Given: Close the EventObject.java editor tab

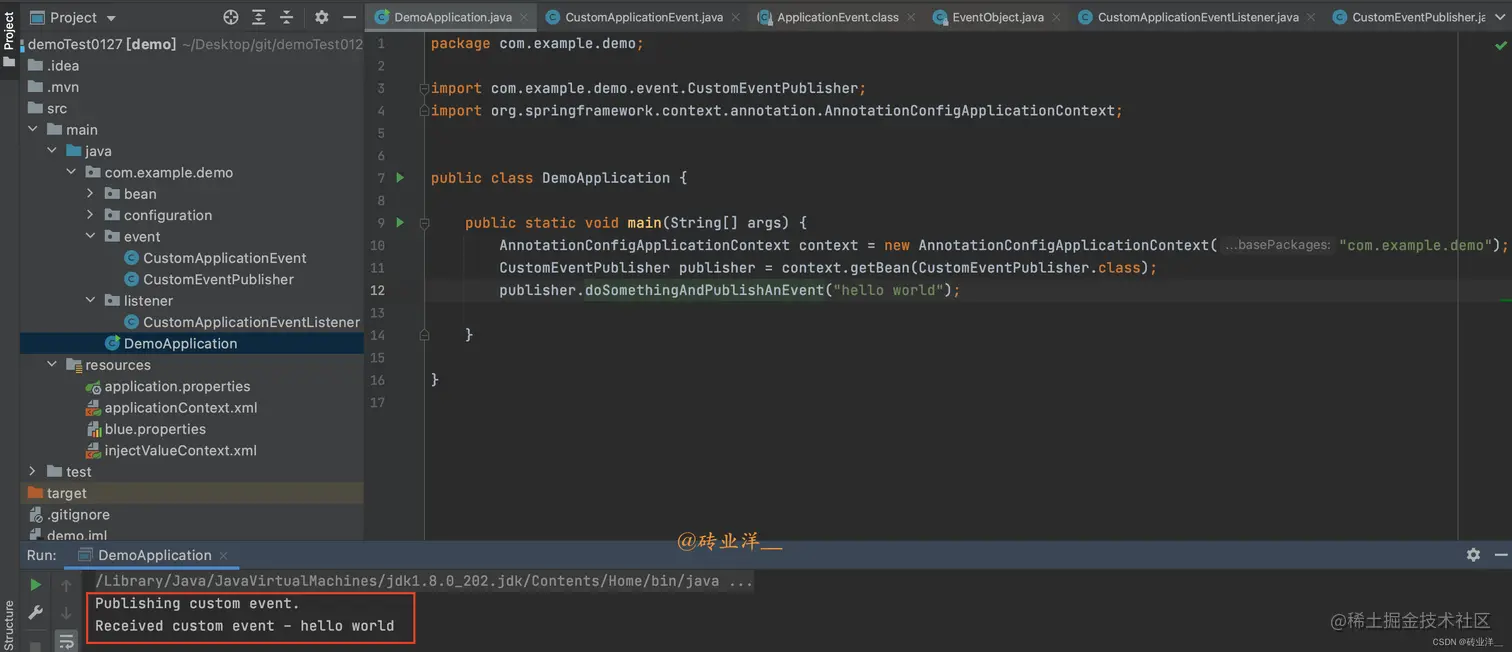Looking at the screenshot, I should tap(1056, 18).
